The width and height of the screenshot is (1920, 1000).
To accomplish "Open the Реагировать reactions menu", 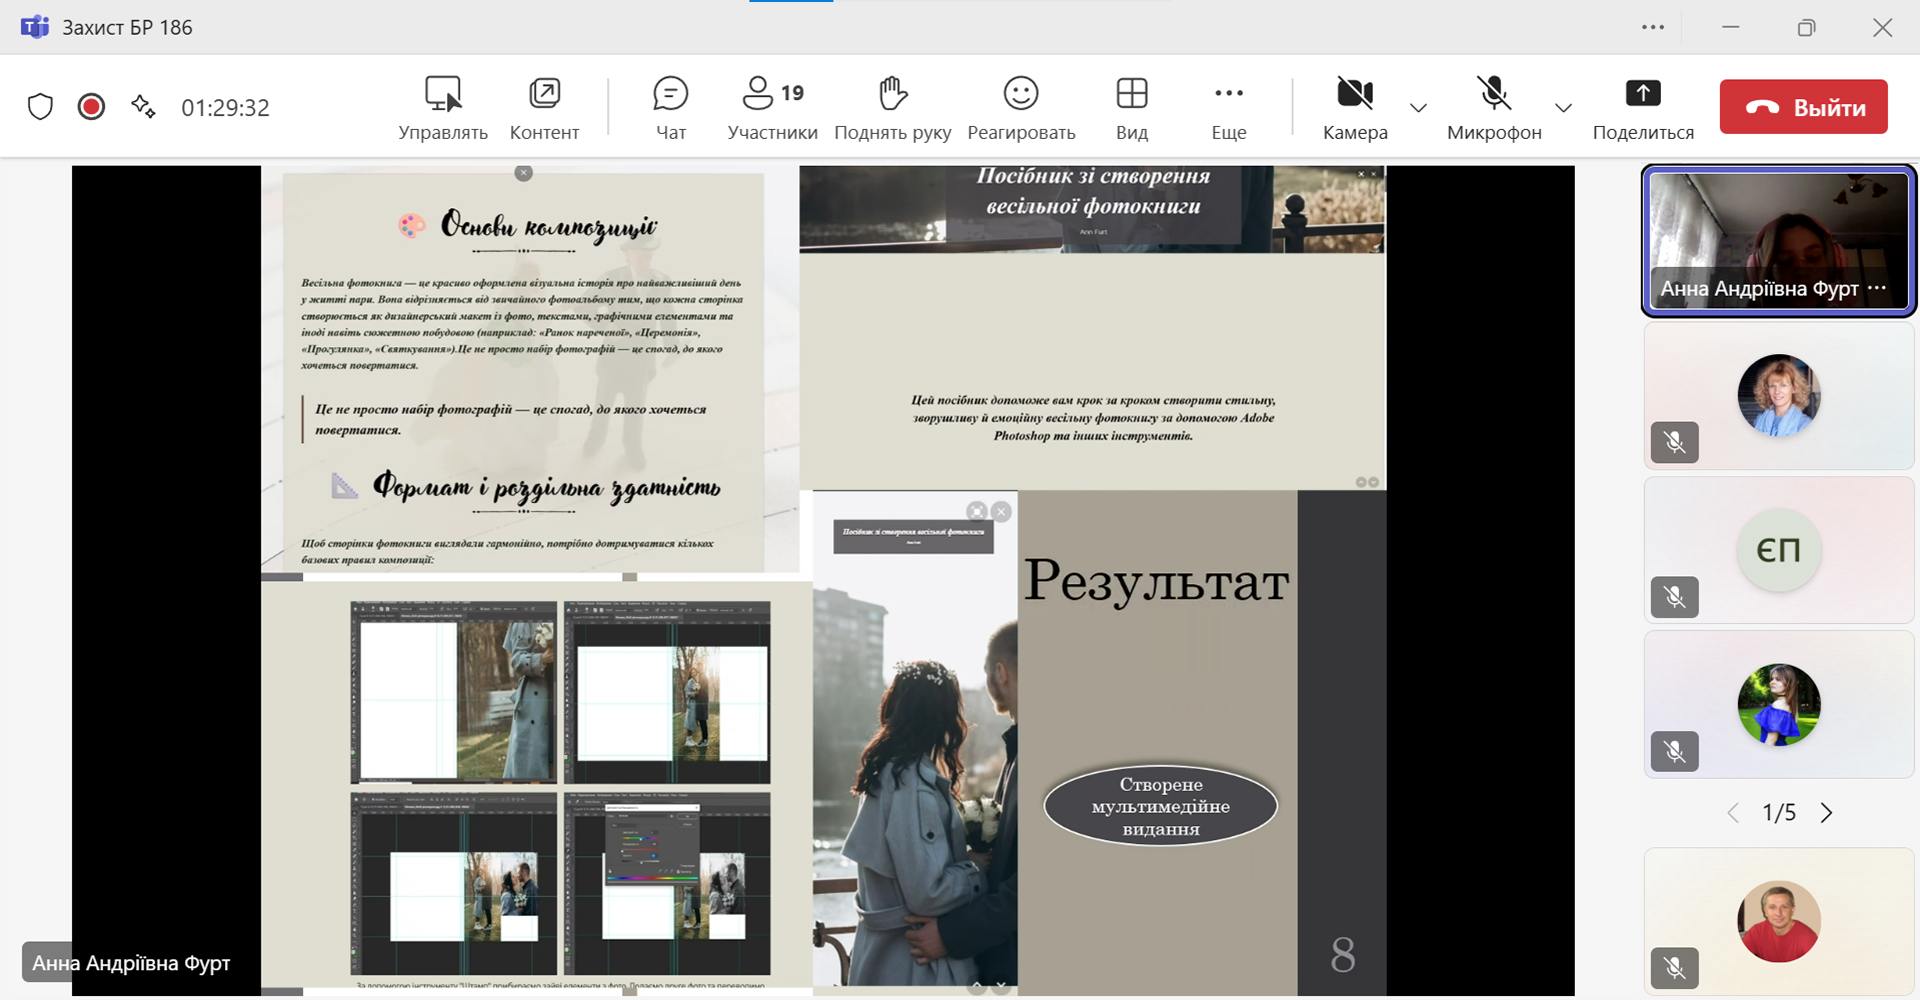I will pos(1021,107).
